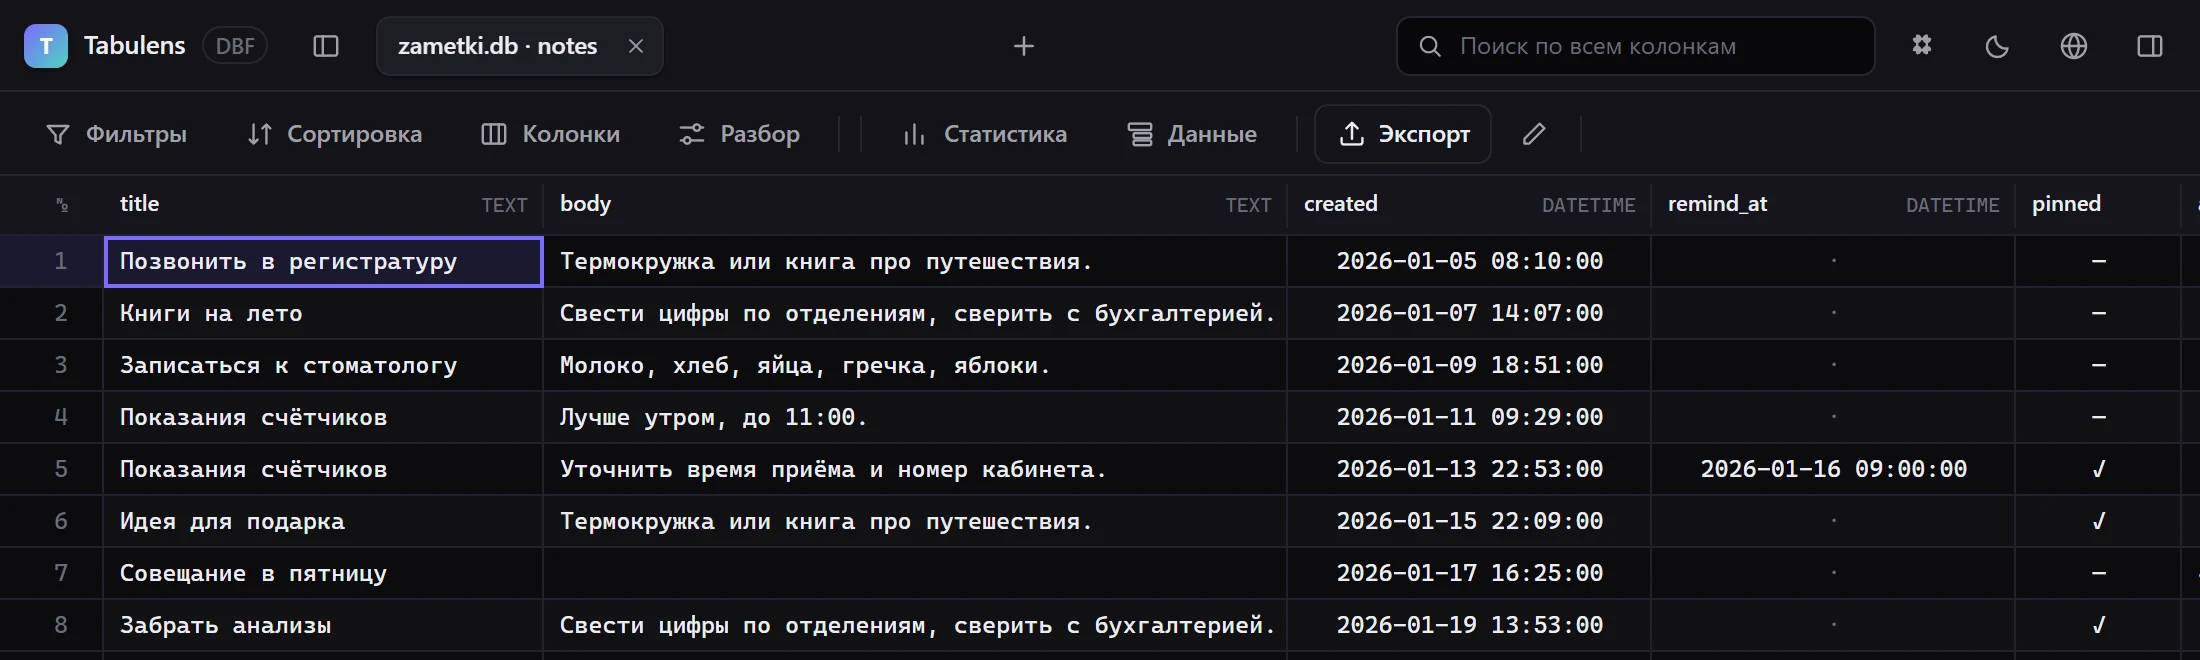Viewport: 2200px width, 660px height.
Task: Select cell Лучше утром, до 11:00.
Action: point(915,417)
